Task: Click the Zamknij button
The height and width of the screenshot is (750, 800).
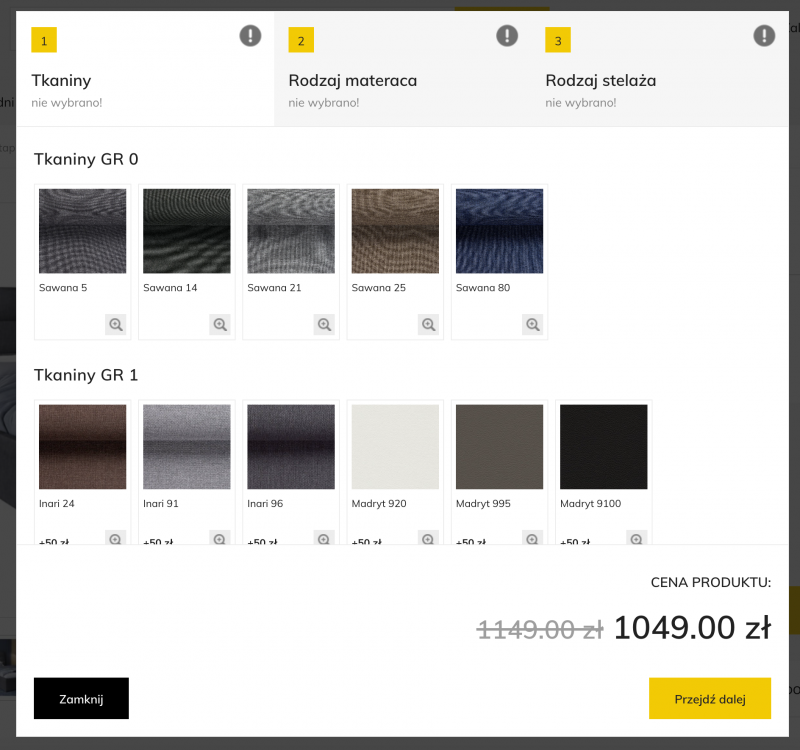Action: (81, 698)
